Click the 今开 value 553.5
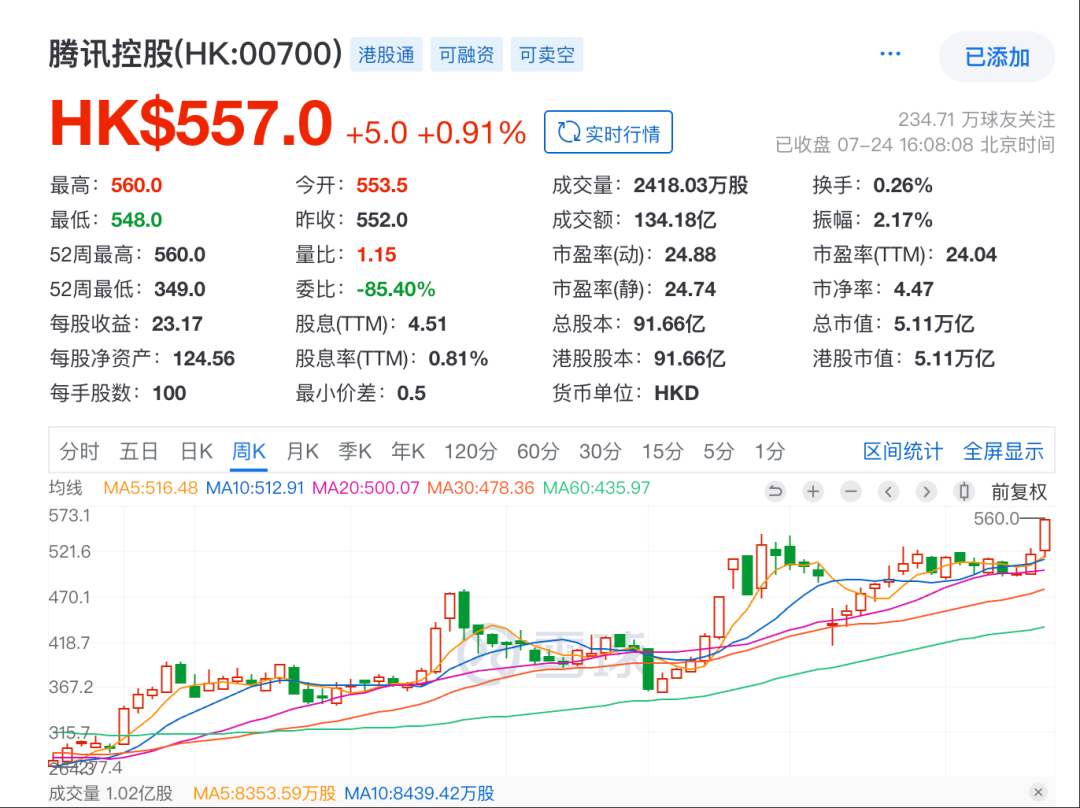 pos(382,185)
